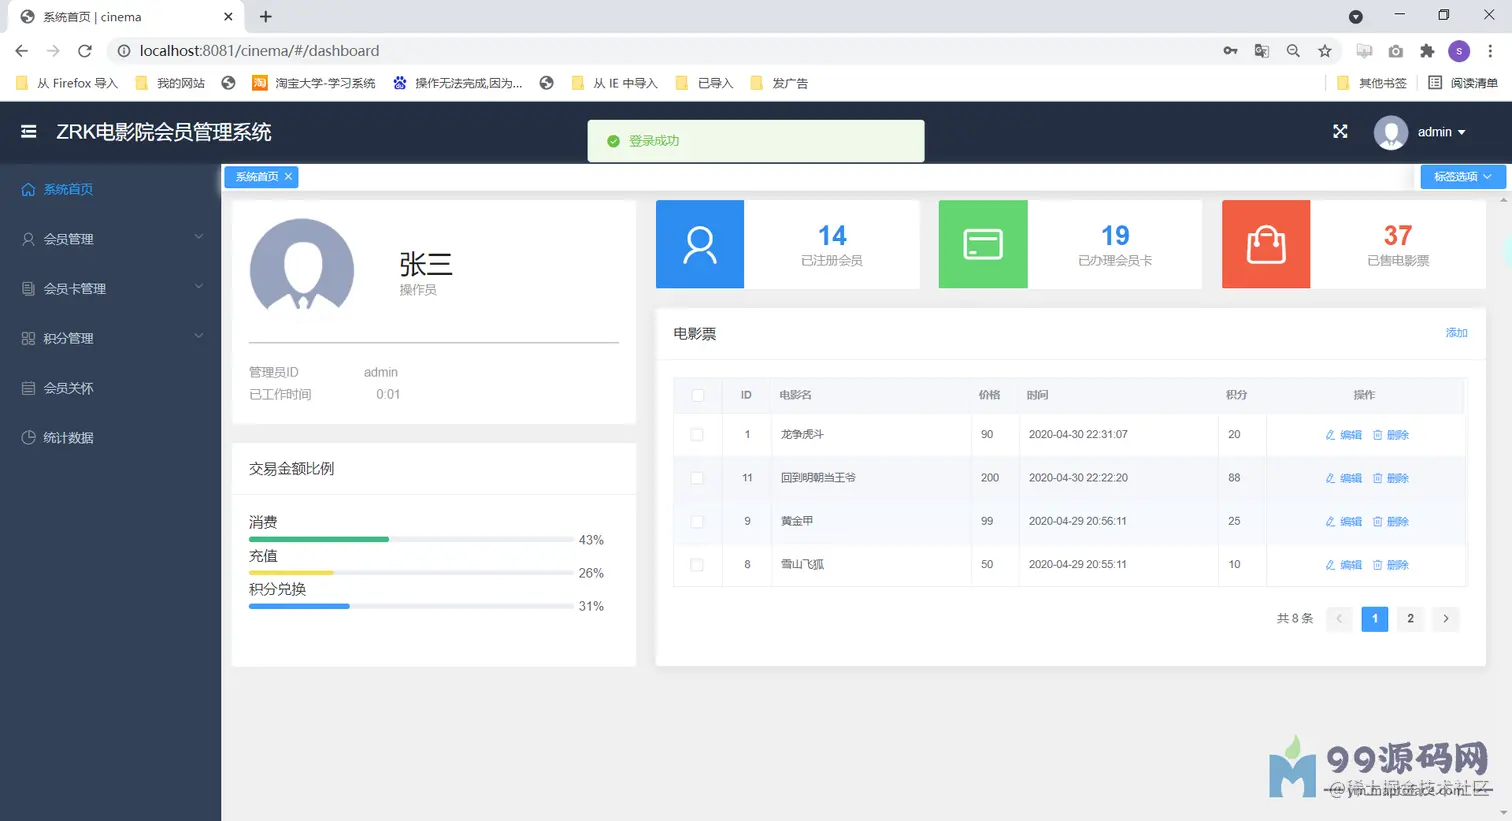Collapse sidebar with the hamburger menu icon
1512x821 pixels.
29,132
